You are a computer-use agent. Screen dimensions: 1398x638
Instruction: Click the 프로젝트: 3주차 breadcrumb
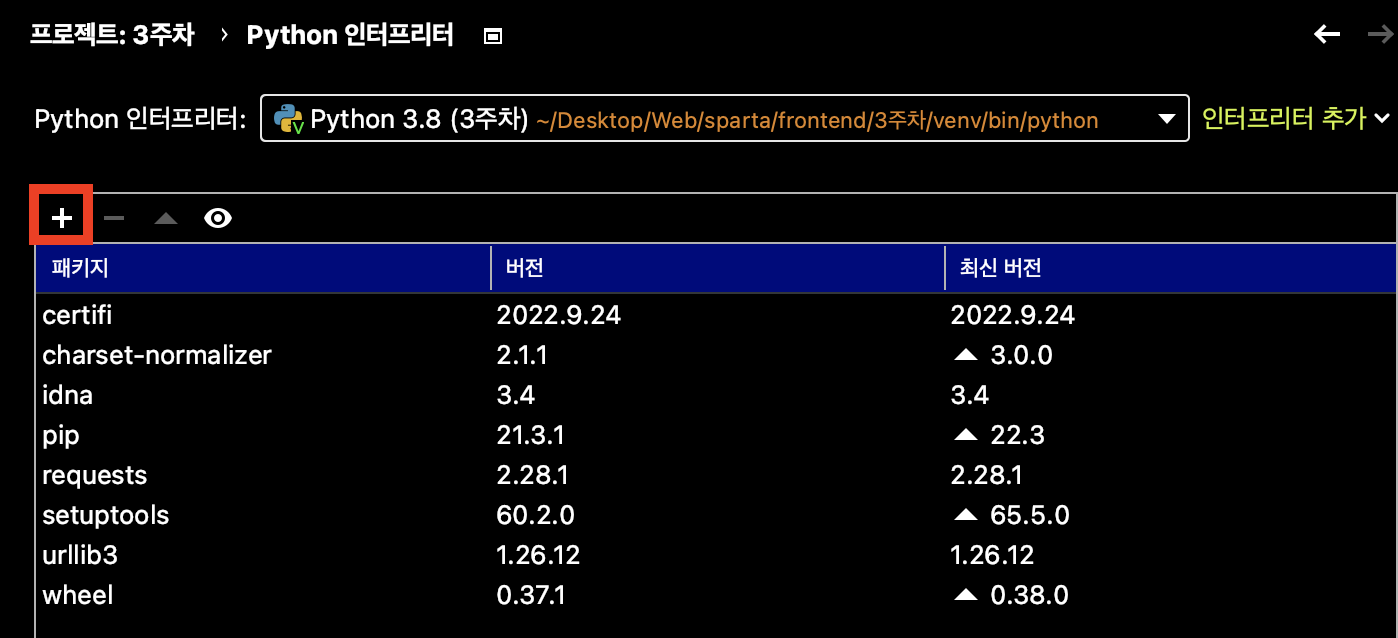pos(111,35)
